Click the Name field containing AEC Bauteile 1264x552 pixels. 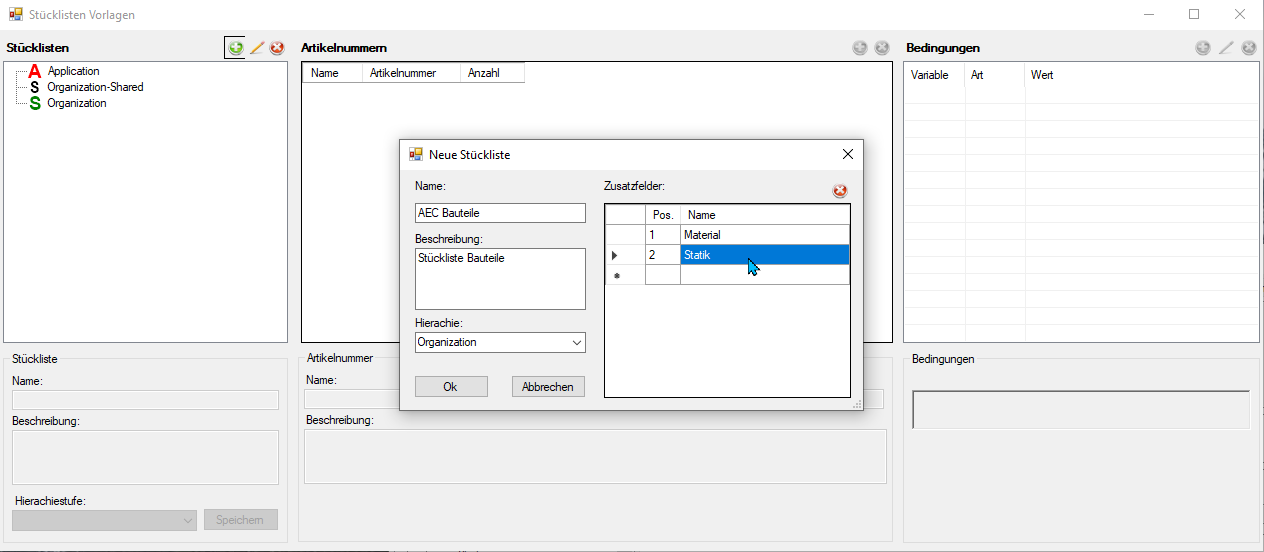pos(500,213)
